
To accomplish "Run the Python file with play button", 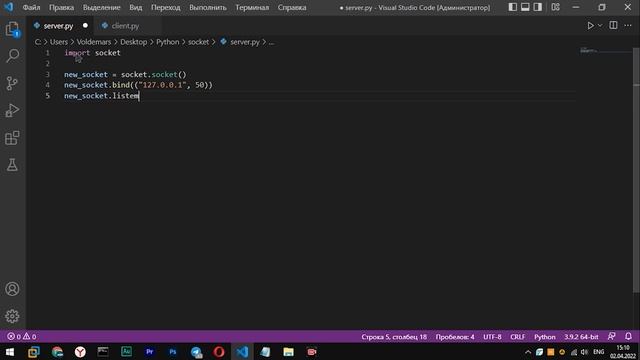I will (x=590, y=26).
